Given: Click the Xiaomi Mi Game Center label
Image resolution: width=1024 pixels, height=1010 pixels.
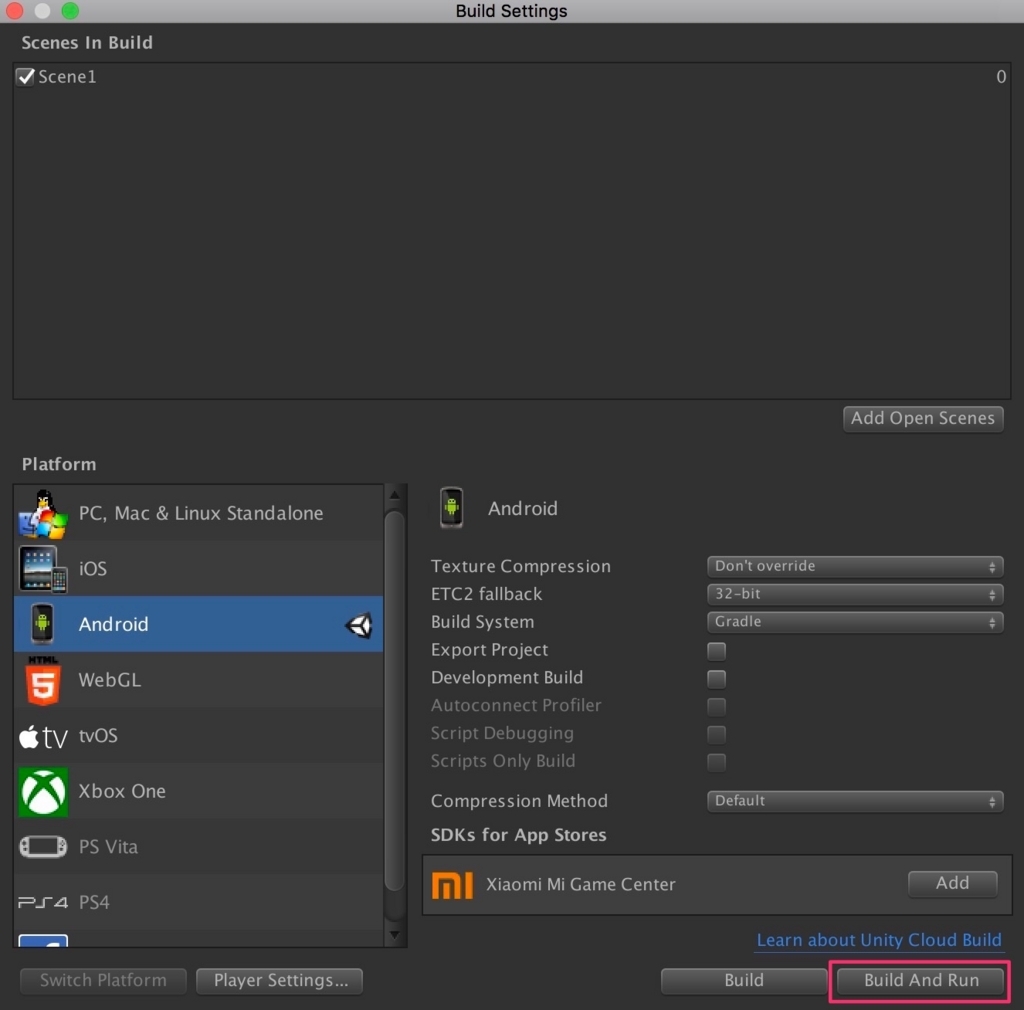Looking at the screenshot, I should click(x=581, y=885).
